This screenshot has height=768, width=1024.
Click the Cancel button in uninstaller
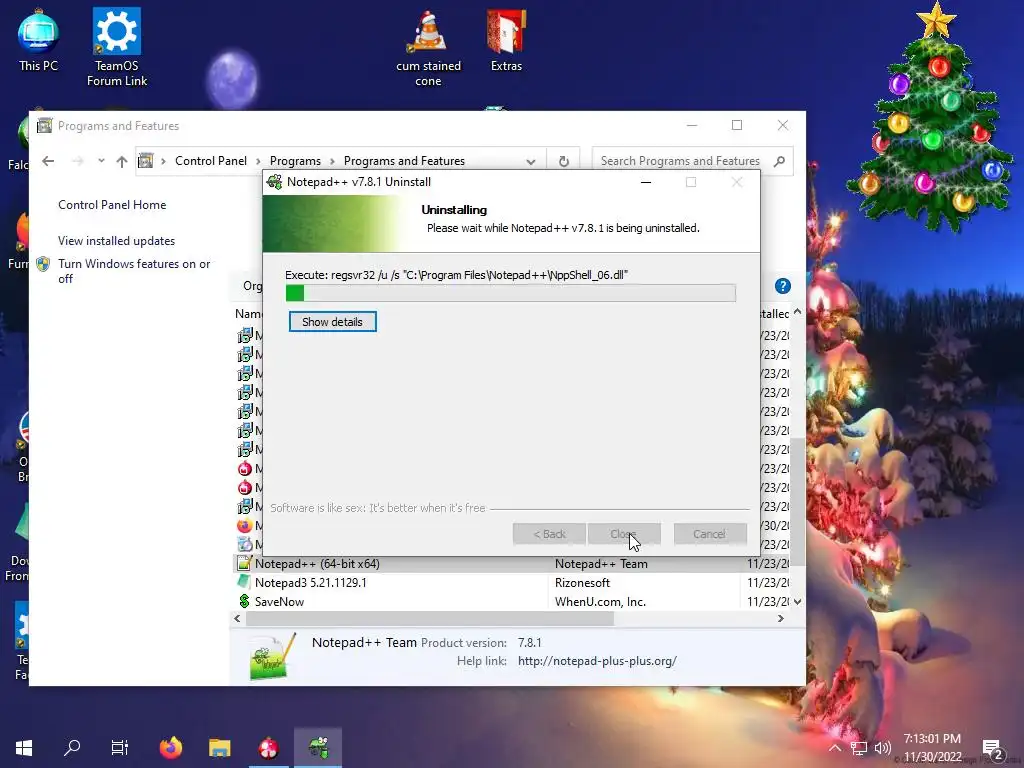709,534
